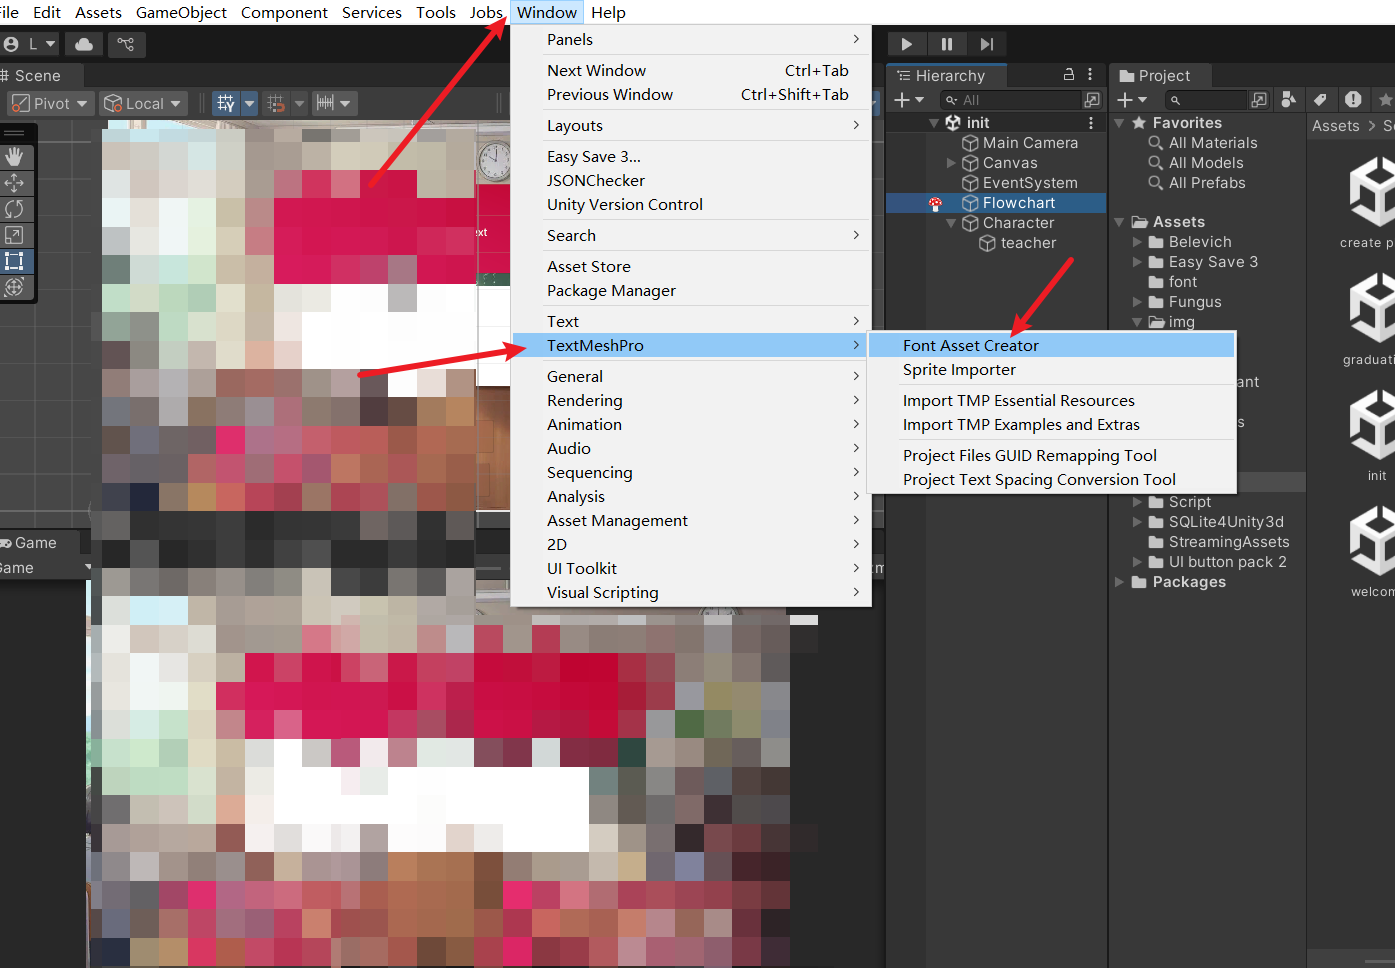This screenshot has width=1395, height=968.
Task: Open the Pivot dropdown
Action: coord(50,103)
